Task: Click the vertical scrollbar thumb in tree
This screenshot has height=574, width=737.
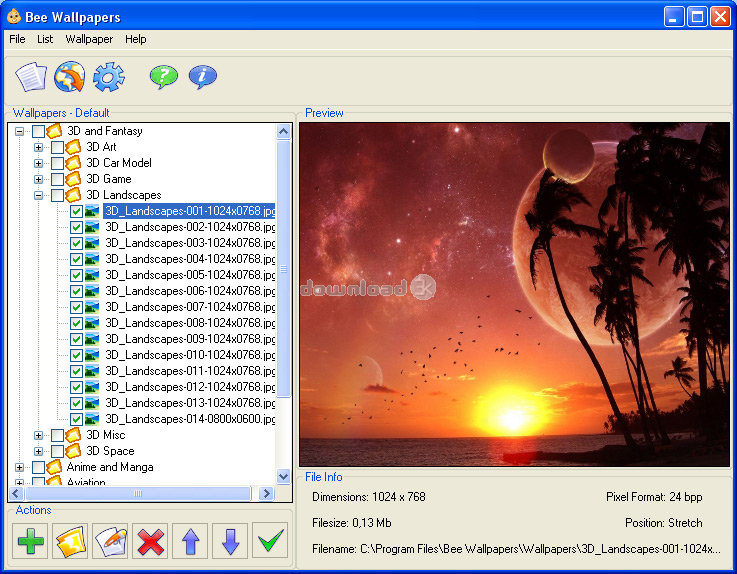Action: [x=283, y=269]
